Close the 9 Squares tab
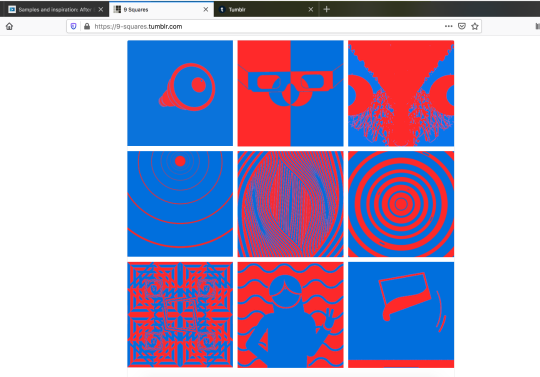The width and height of the screenshot is (540, 377). tap(206, 10)
